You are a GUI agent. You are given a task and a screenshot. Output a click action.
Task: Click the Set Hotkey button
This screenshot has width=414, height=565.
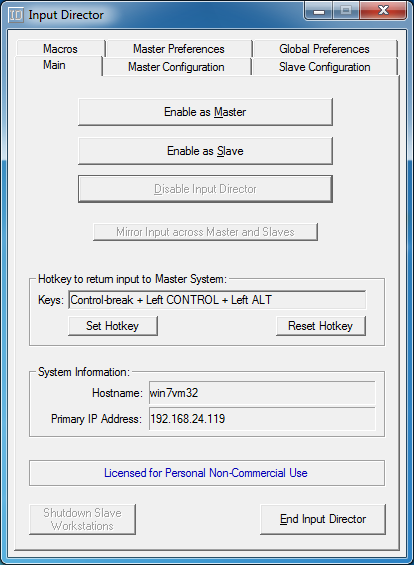click(113, 326)
